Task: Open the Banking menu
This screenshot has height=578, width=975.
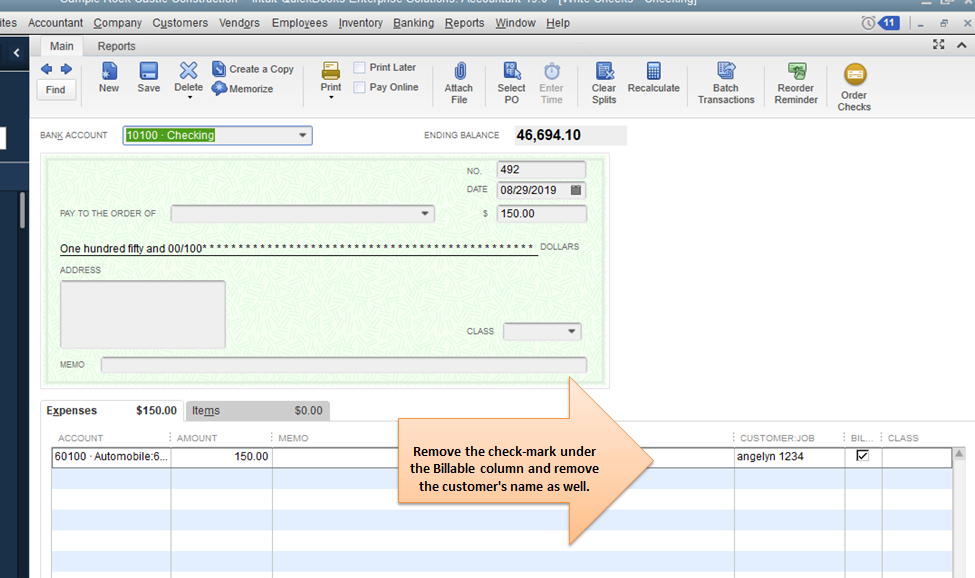Action: click(414, 23)
